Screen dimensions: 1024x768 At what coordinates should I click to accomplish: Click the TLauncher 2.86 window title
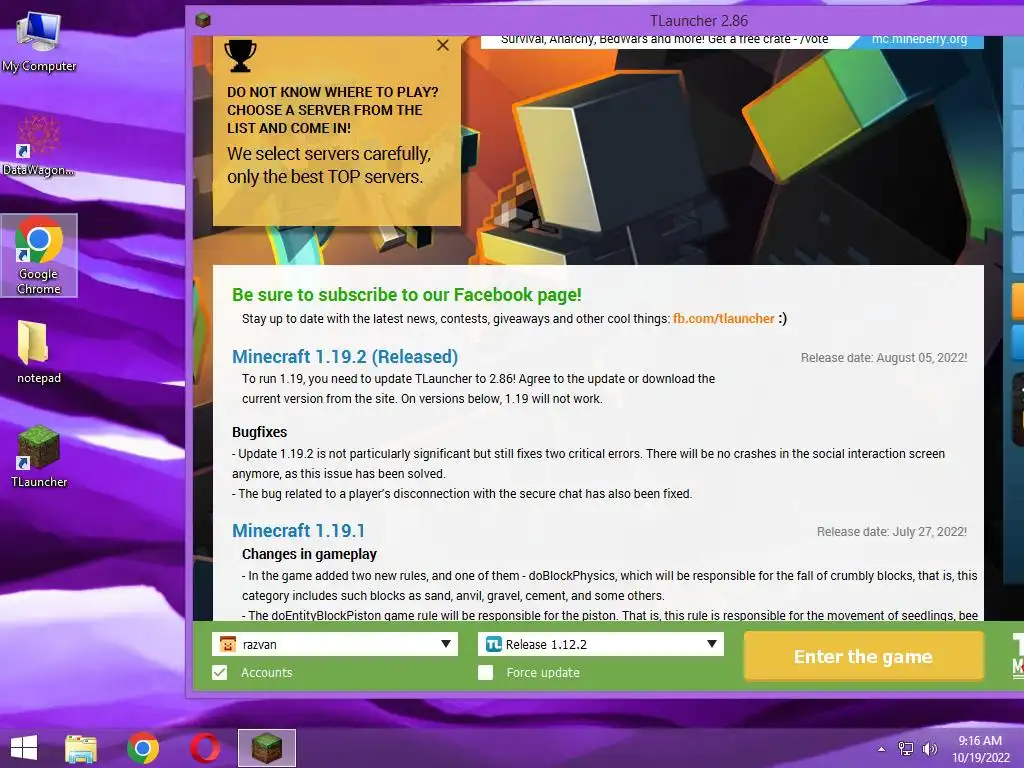pyautogui.click(x=699, y=21)
